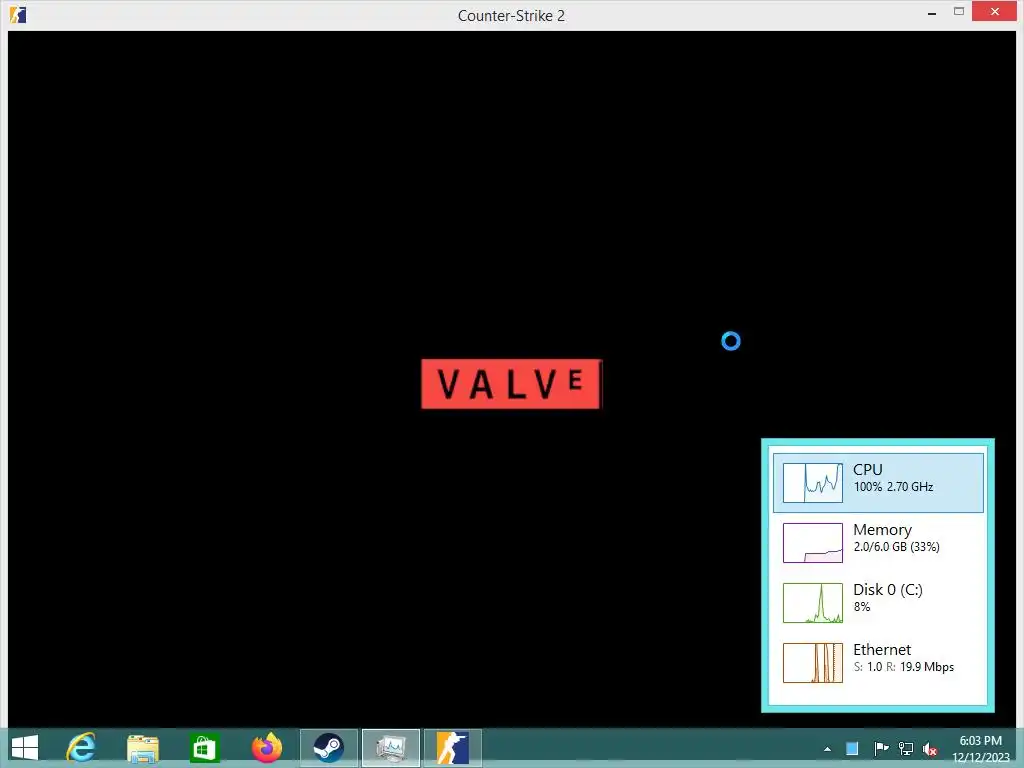
Task: Click the Memory usage mini graph
Action: [812, 543]
